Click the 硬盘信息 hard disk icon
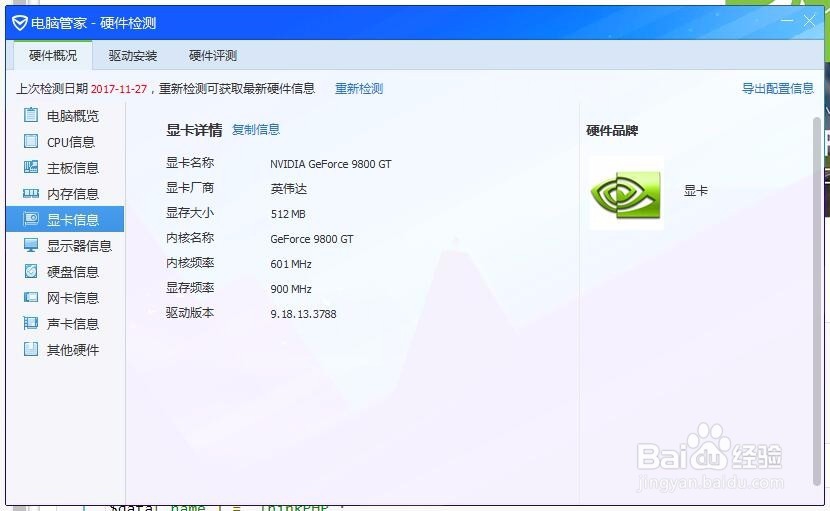This screenshot has height=511, width=830. coord(31,271)
